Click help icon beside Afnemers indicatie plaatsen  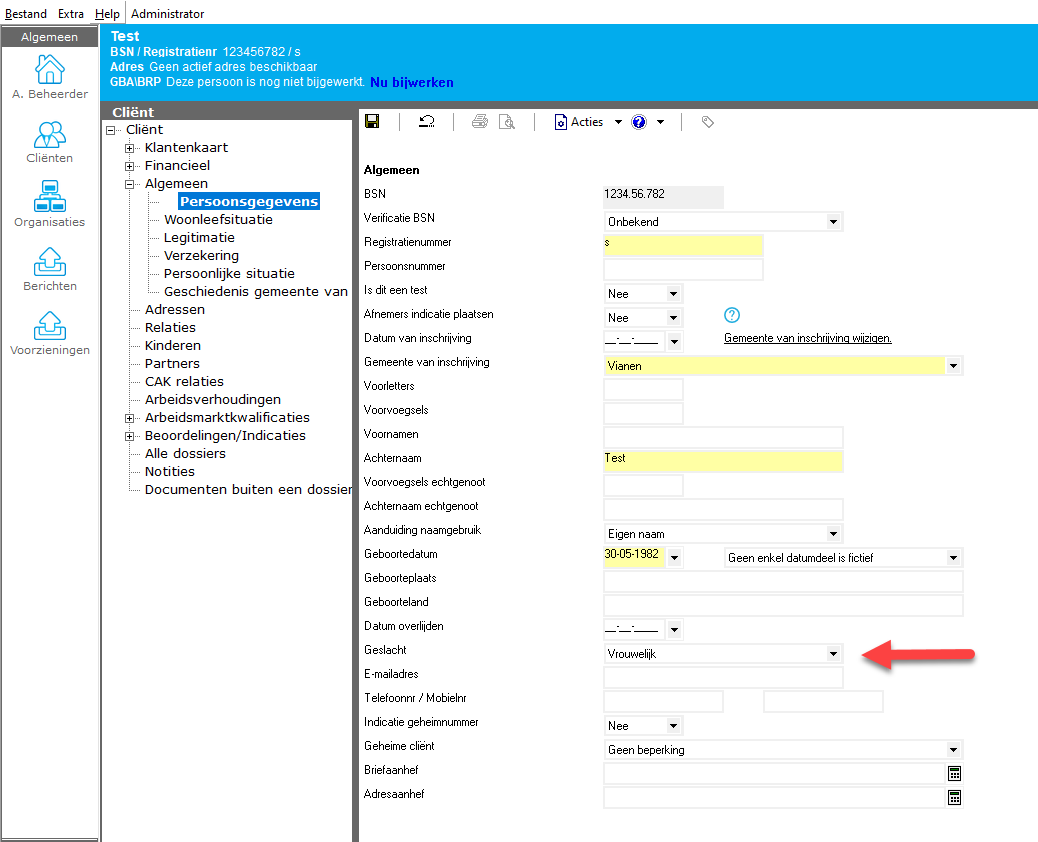(731, 316)
